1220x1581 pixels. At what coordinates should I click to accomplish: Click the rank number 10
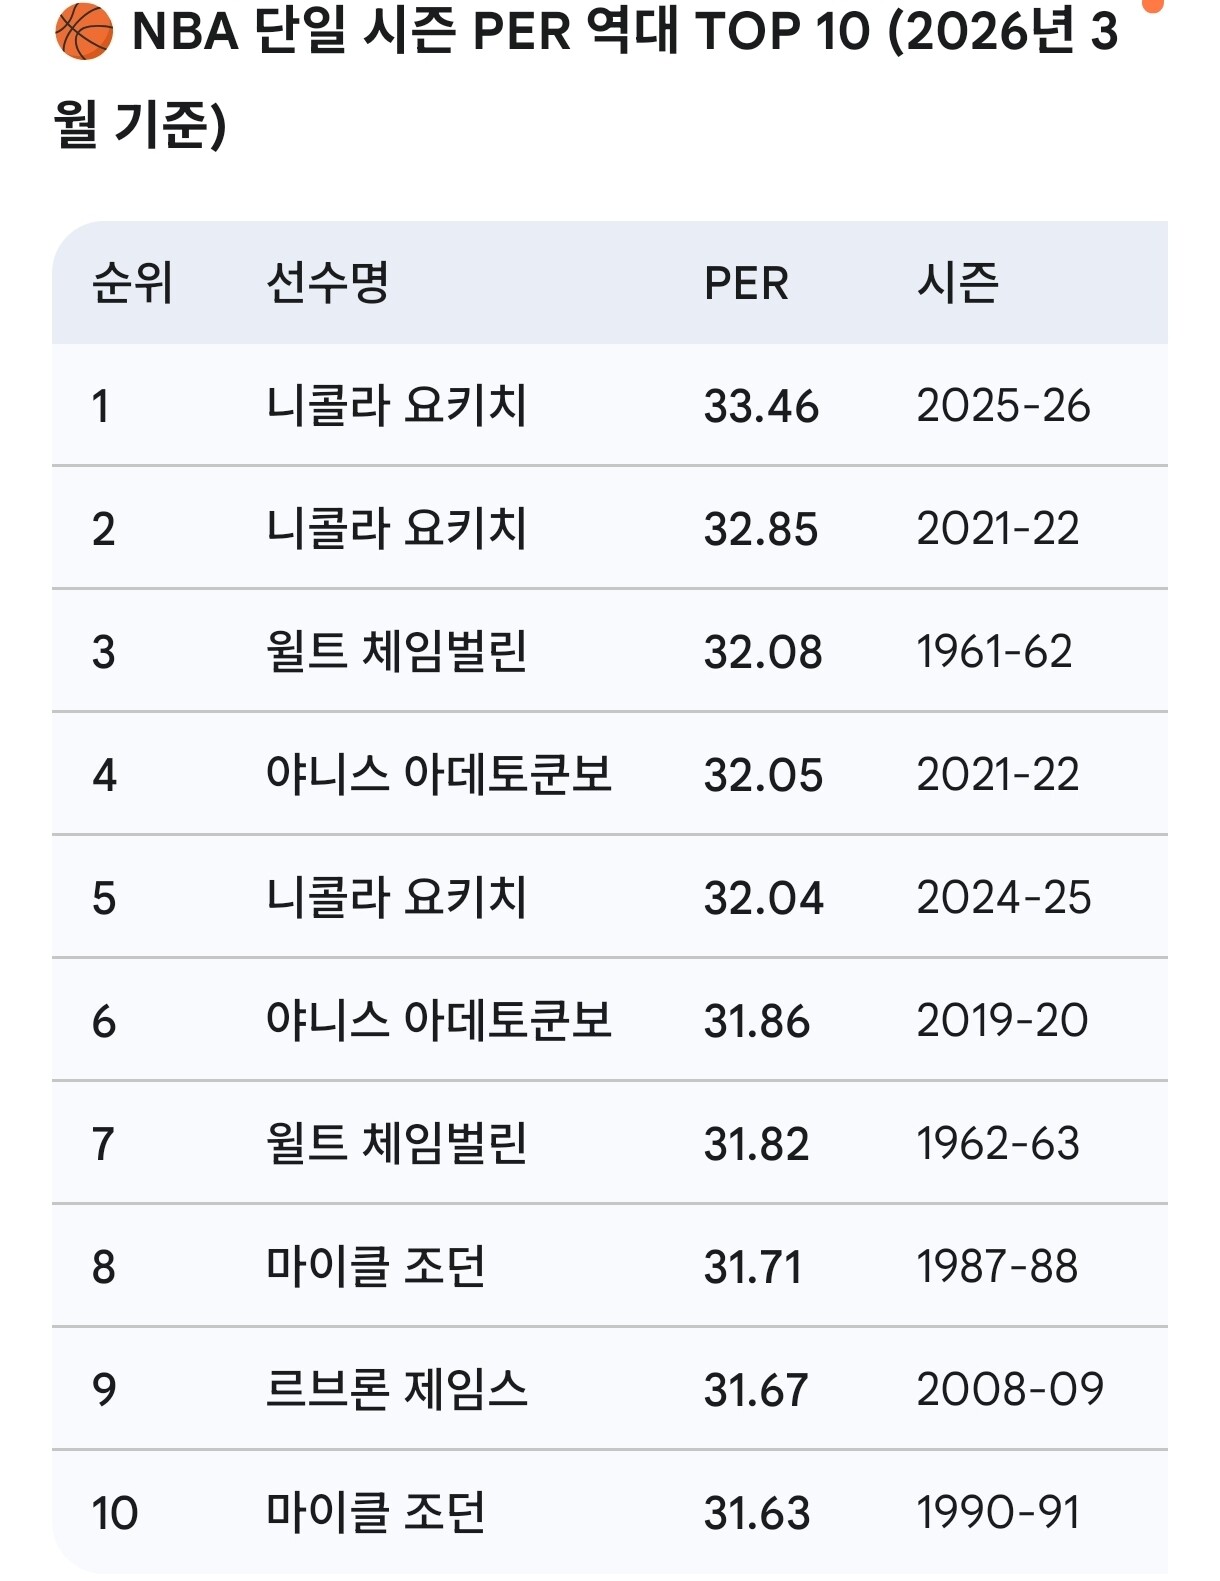[x=114, y=1513]
